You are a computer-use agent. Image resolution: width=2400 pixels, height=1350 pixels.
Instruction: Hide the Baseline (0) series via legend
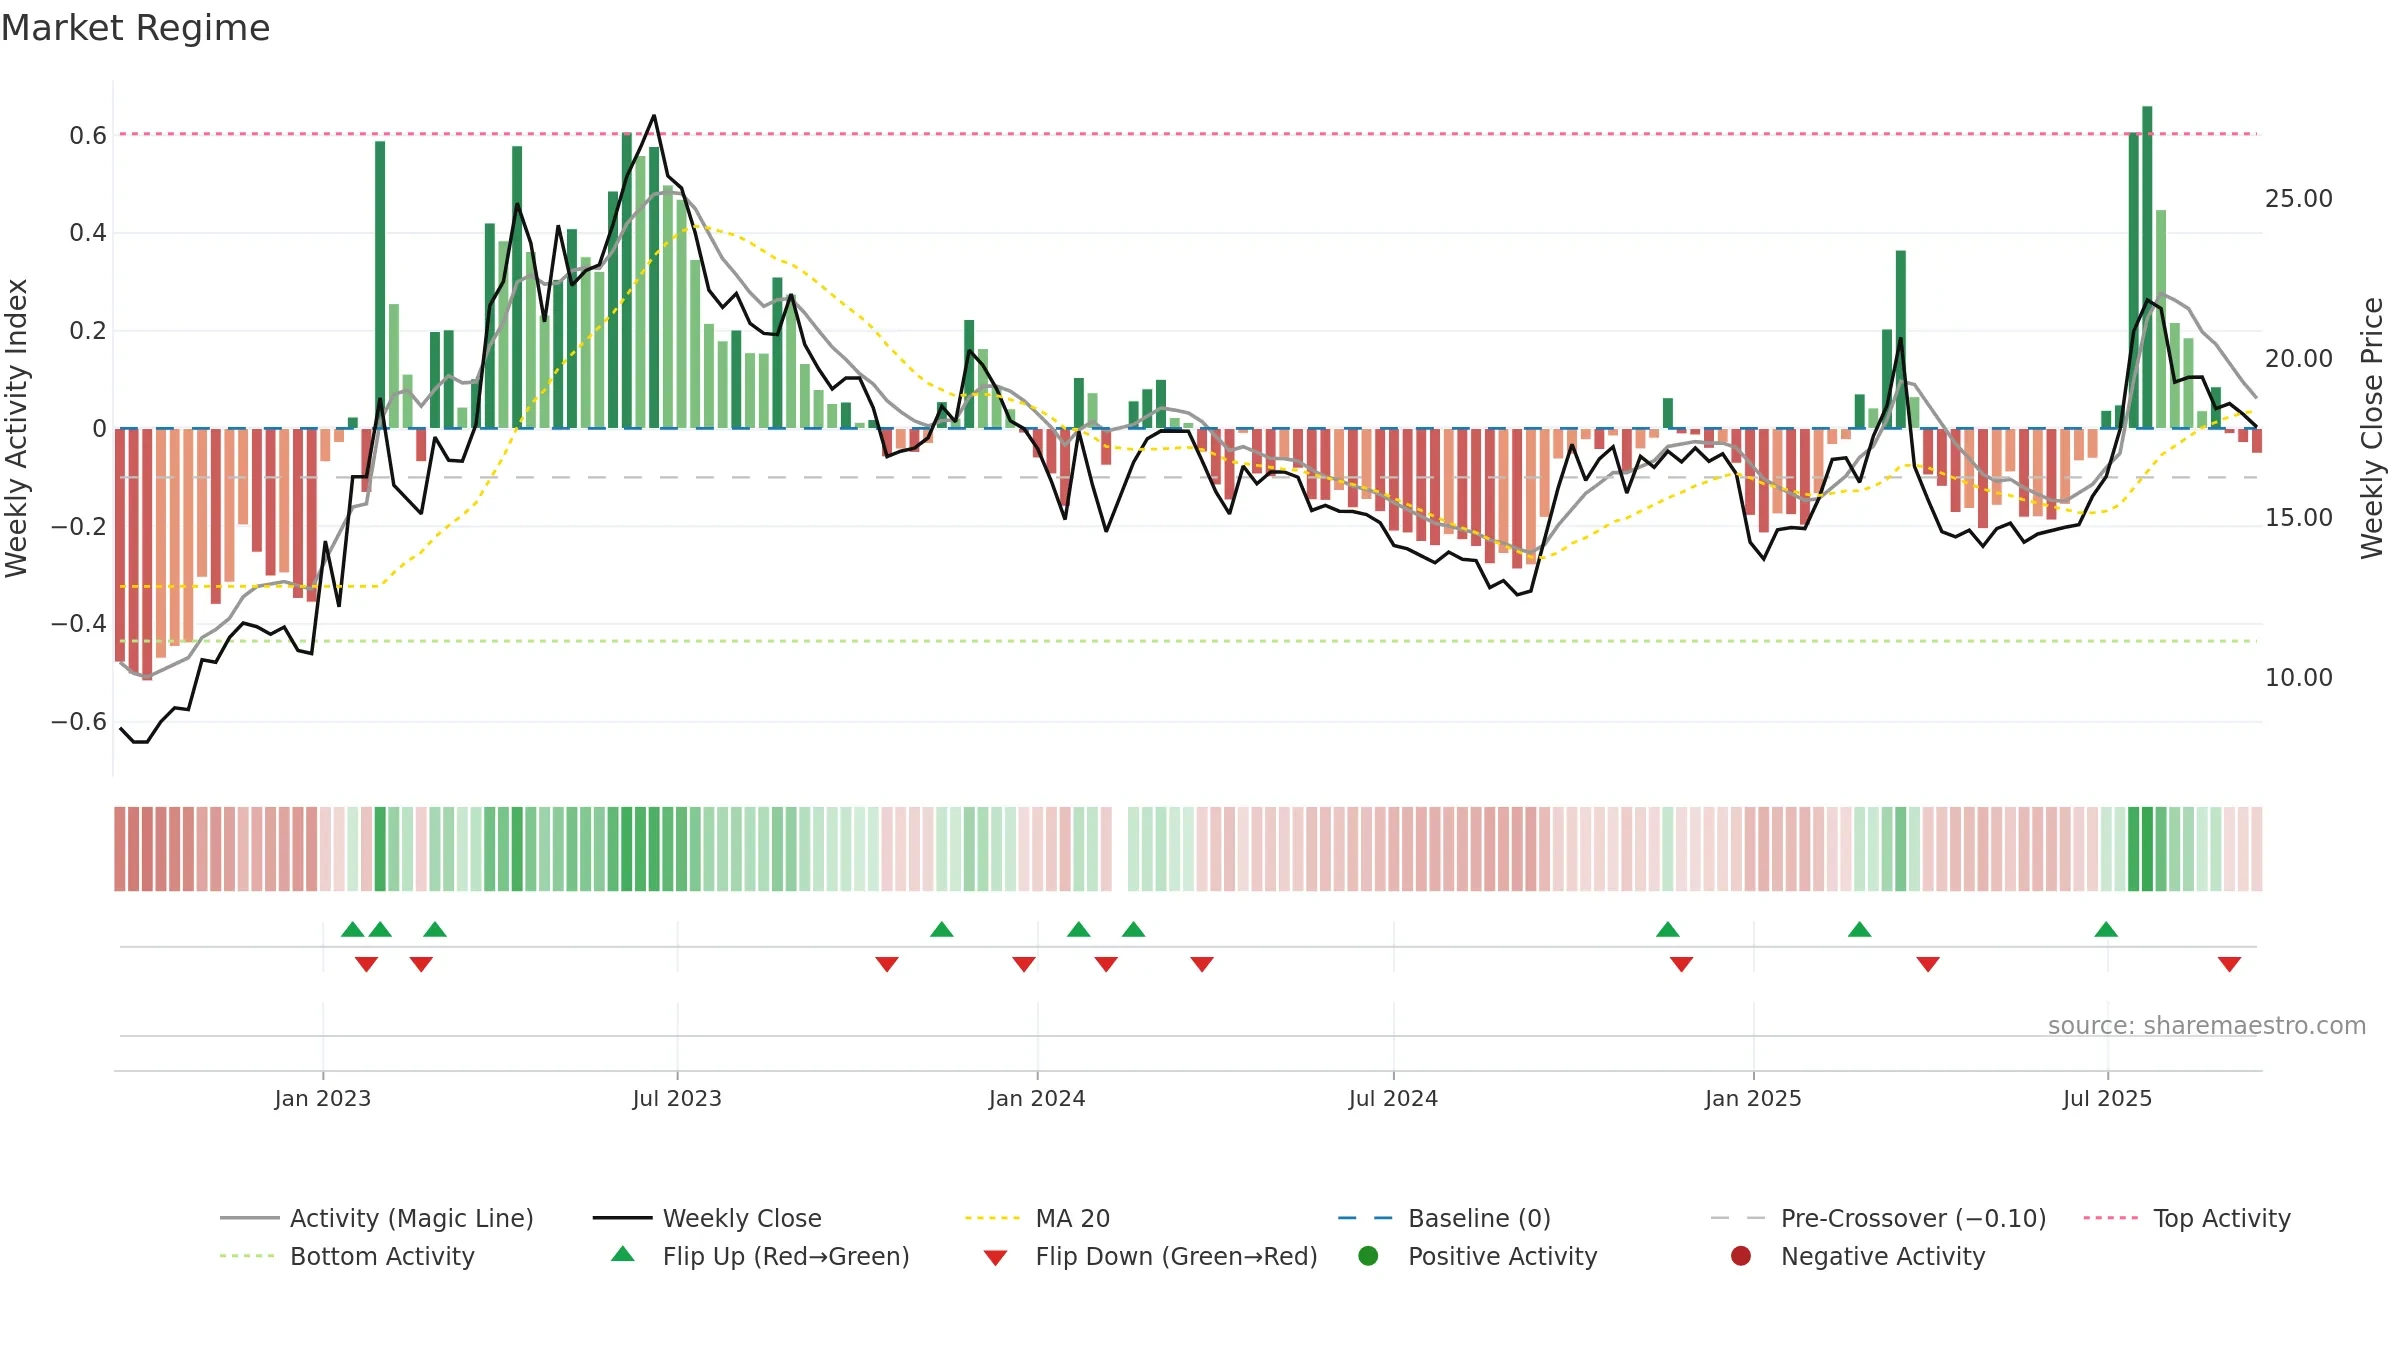click(x=1444, y=1218)
